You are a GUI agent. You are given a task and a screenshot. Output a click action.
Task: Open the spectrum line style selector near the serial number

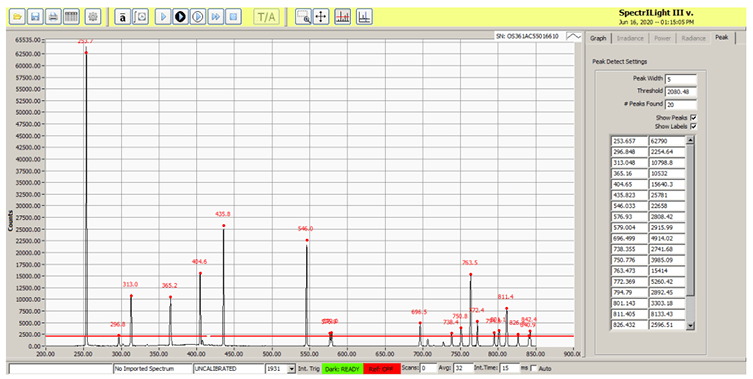click(574, 37)
